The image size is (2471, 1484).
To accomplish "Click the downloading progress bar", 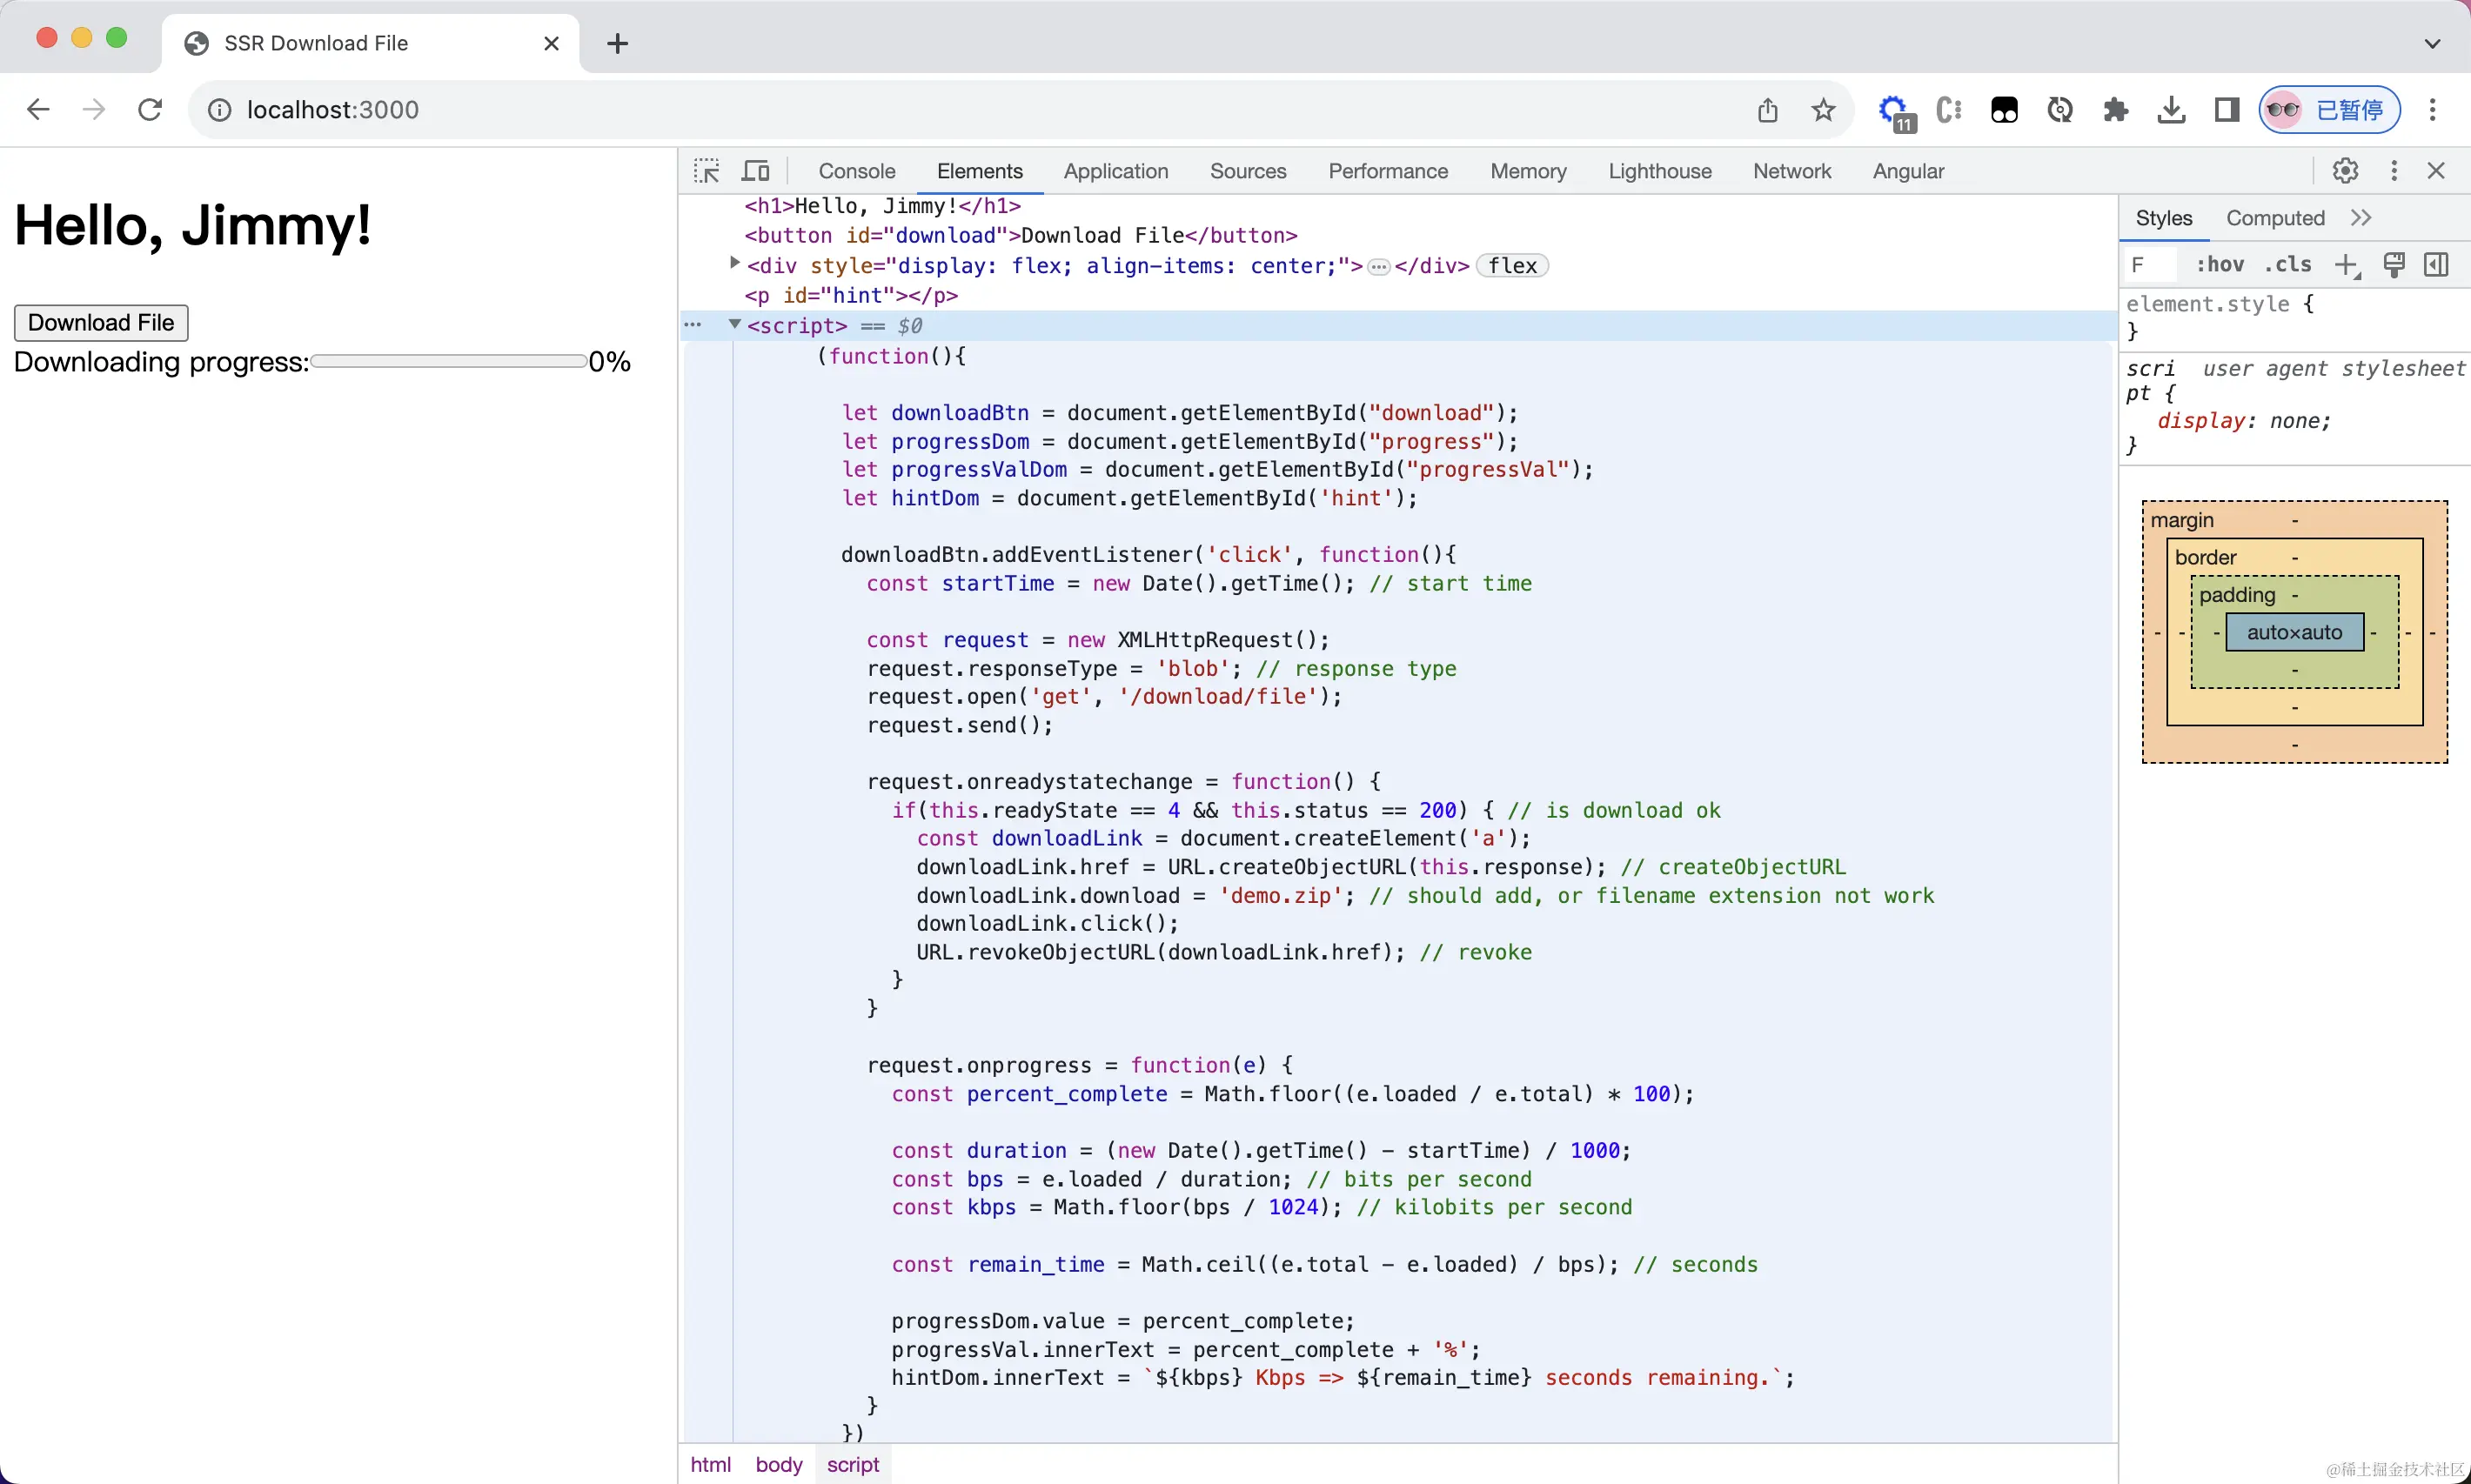I will 449,361.
